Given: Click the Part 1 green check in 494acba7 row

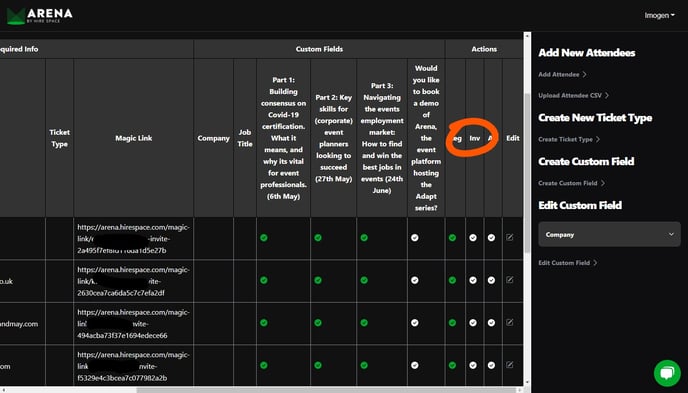Looking at the screenshot, I should 264,323.
